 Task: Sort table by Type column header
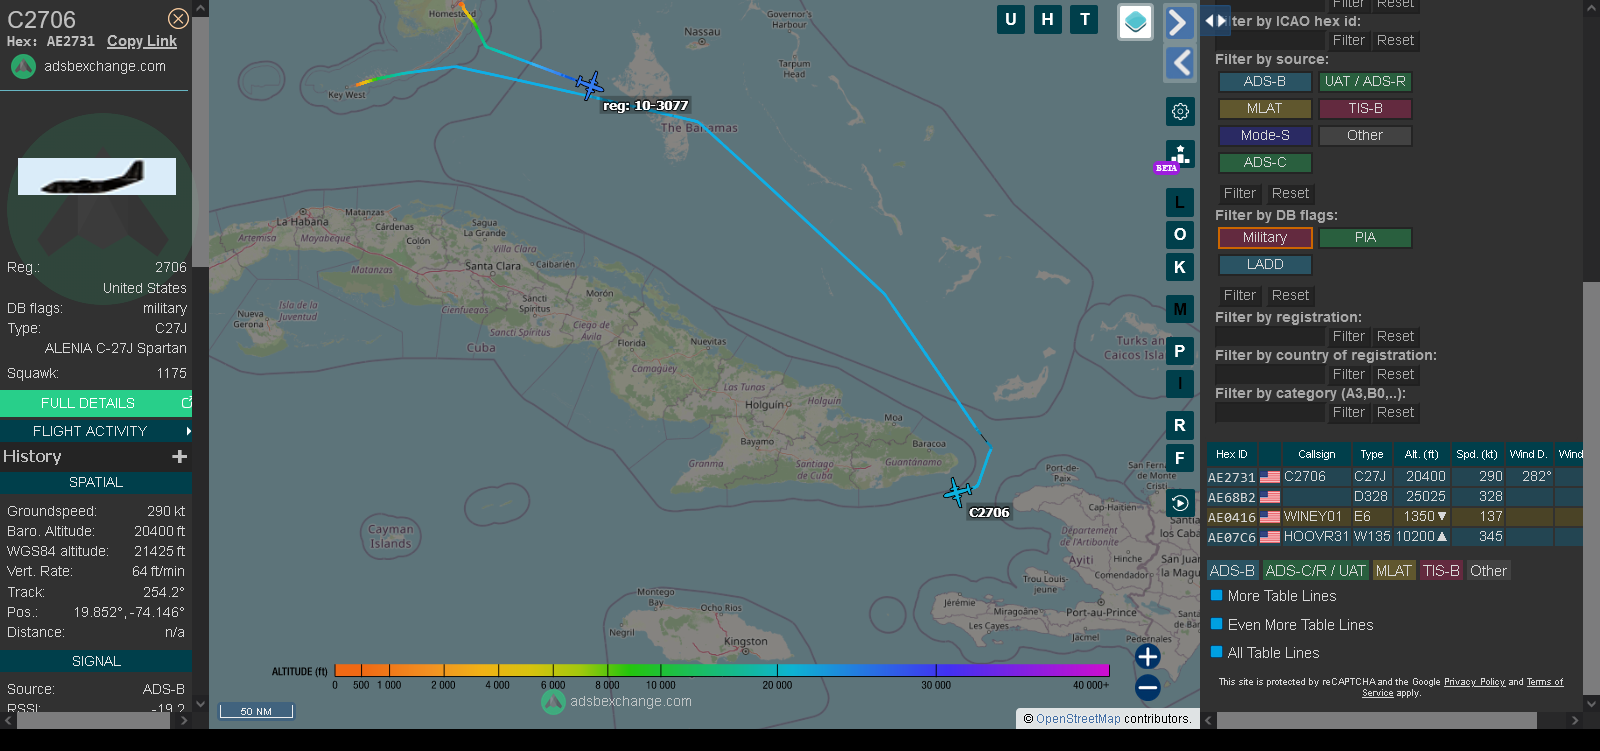coord(1372,454)
